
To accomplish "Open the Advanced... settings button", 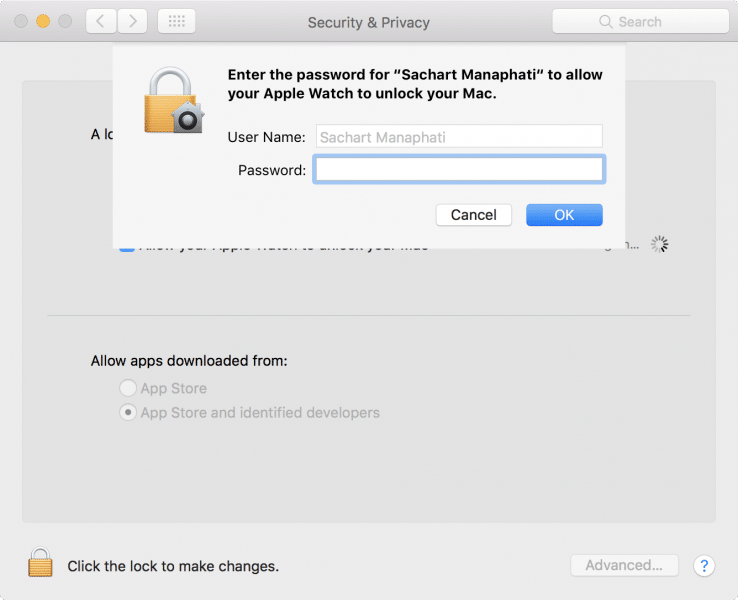I will (624, 565).
